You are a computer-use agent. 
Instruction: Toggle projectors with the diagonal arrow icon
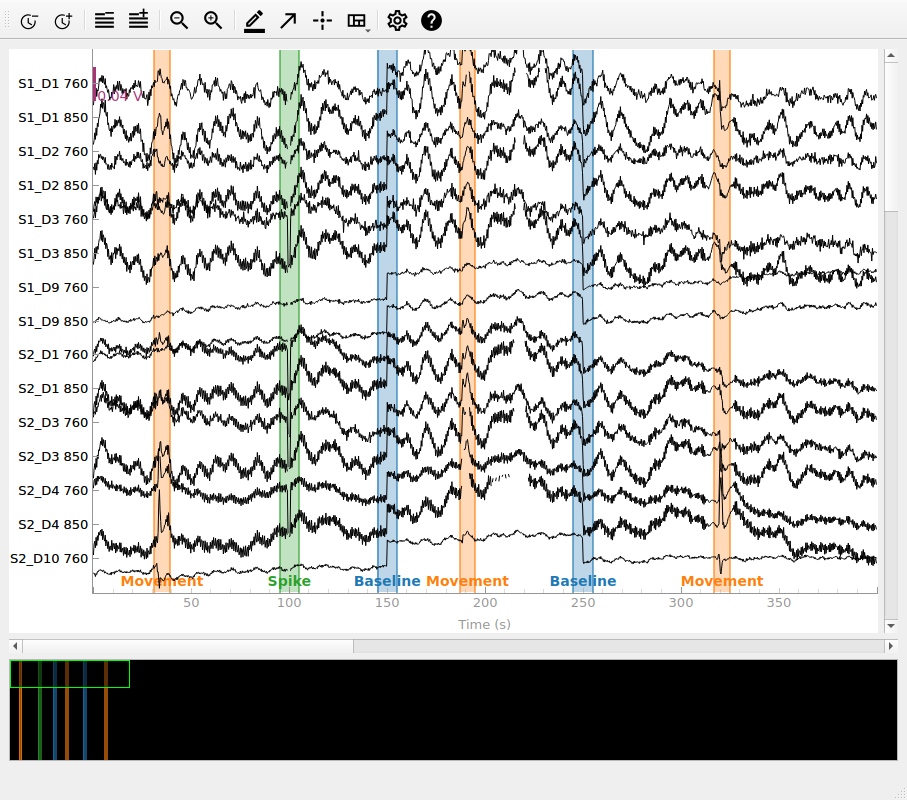click(288, 20)
